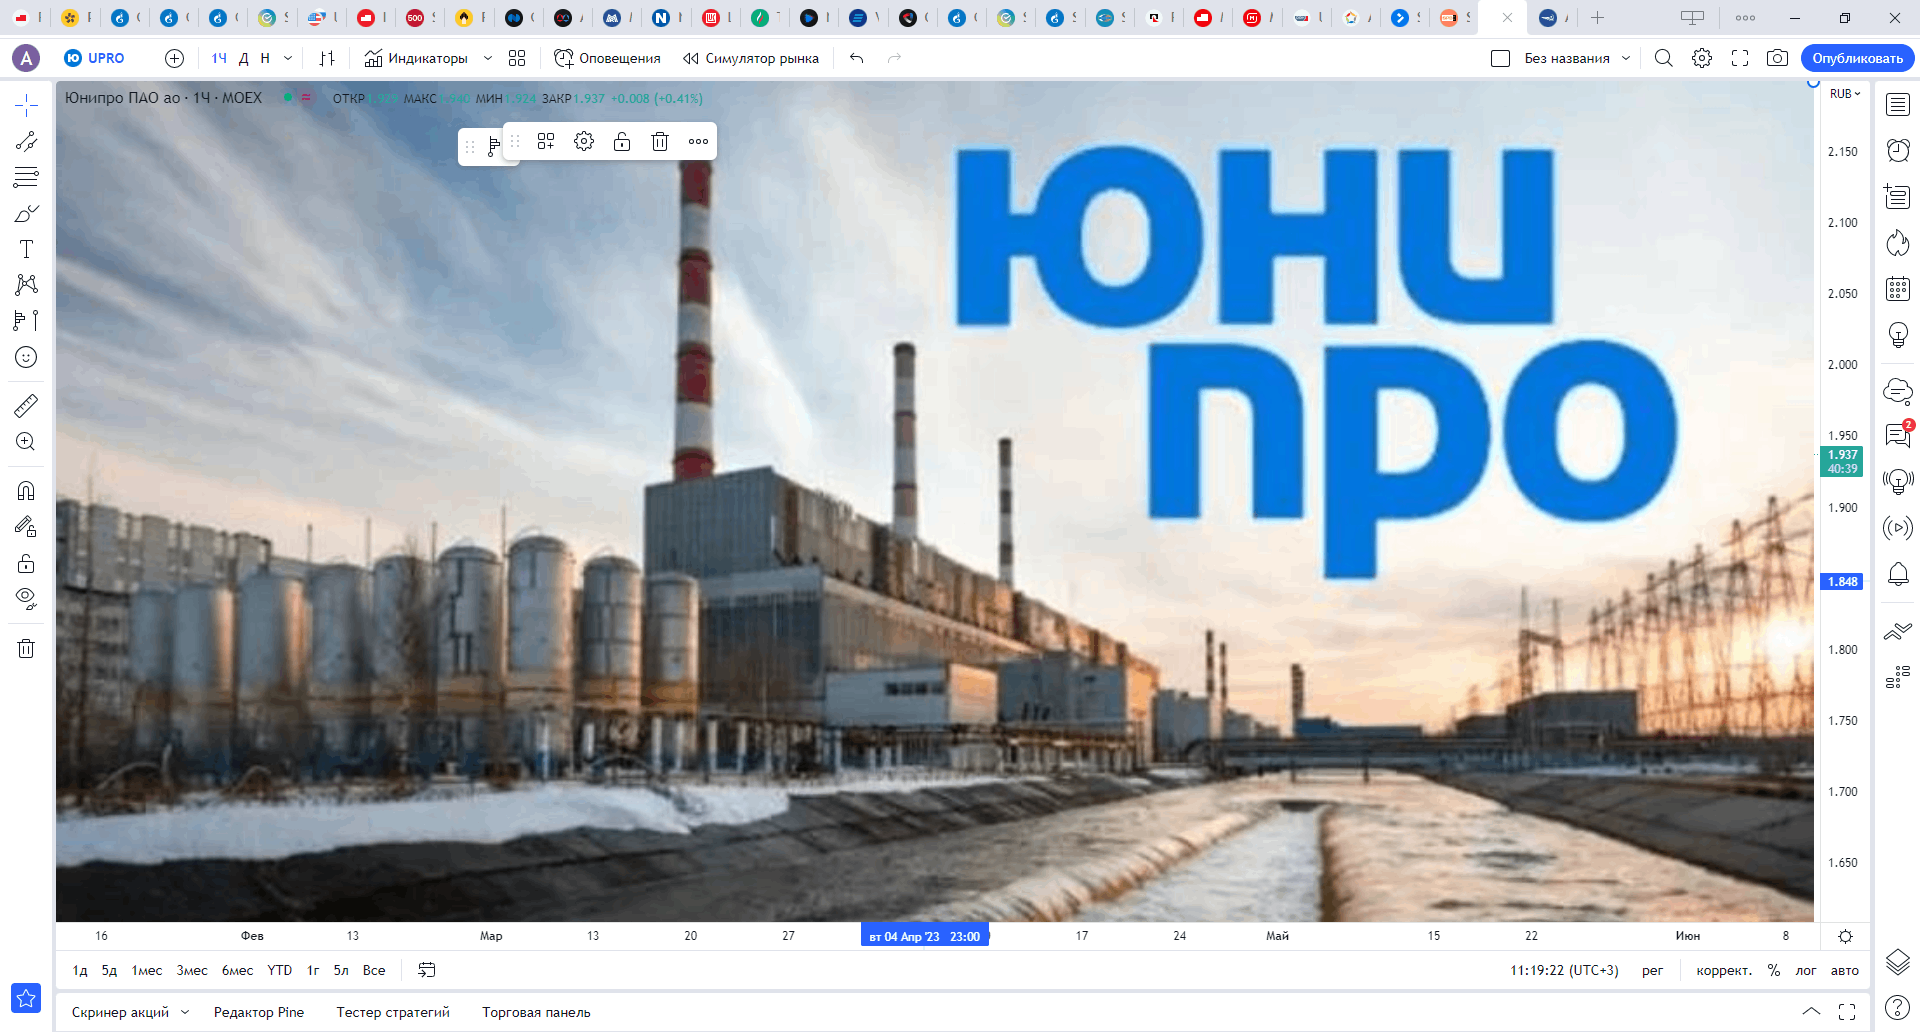Open the ideas lightbulb panel

pyautogui.click(x=1898, y=335)
